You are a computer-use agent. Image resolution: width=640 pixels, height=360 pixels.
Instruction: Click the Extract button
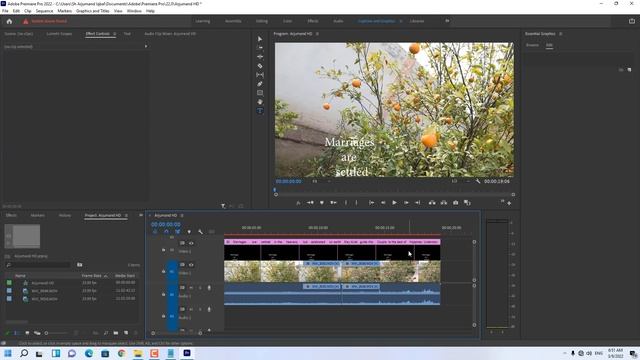coord(444,202)
